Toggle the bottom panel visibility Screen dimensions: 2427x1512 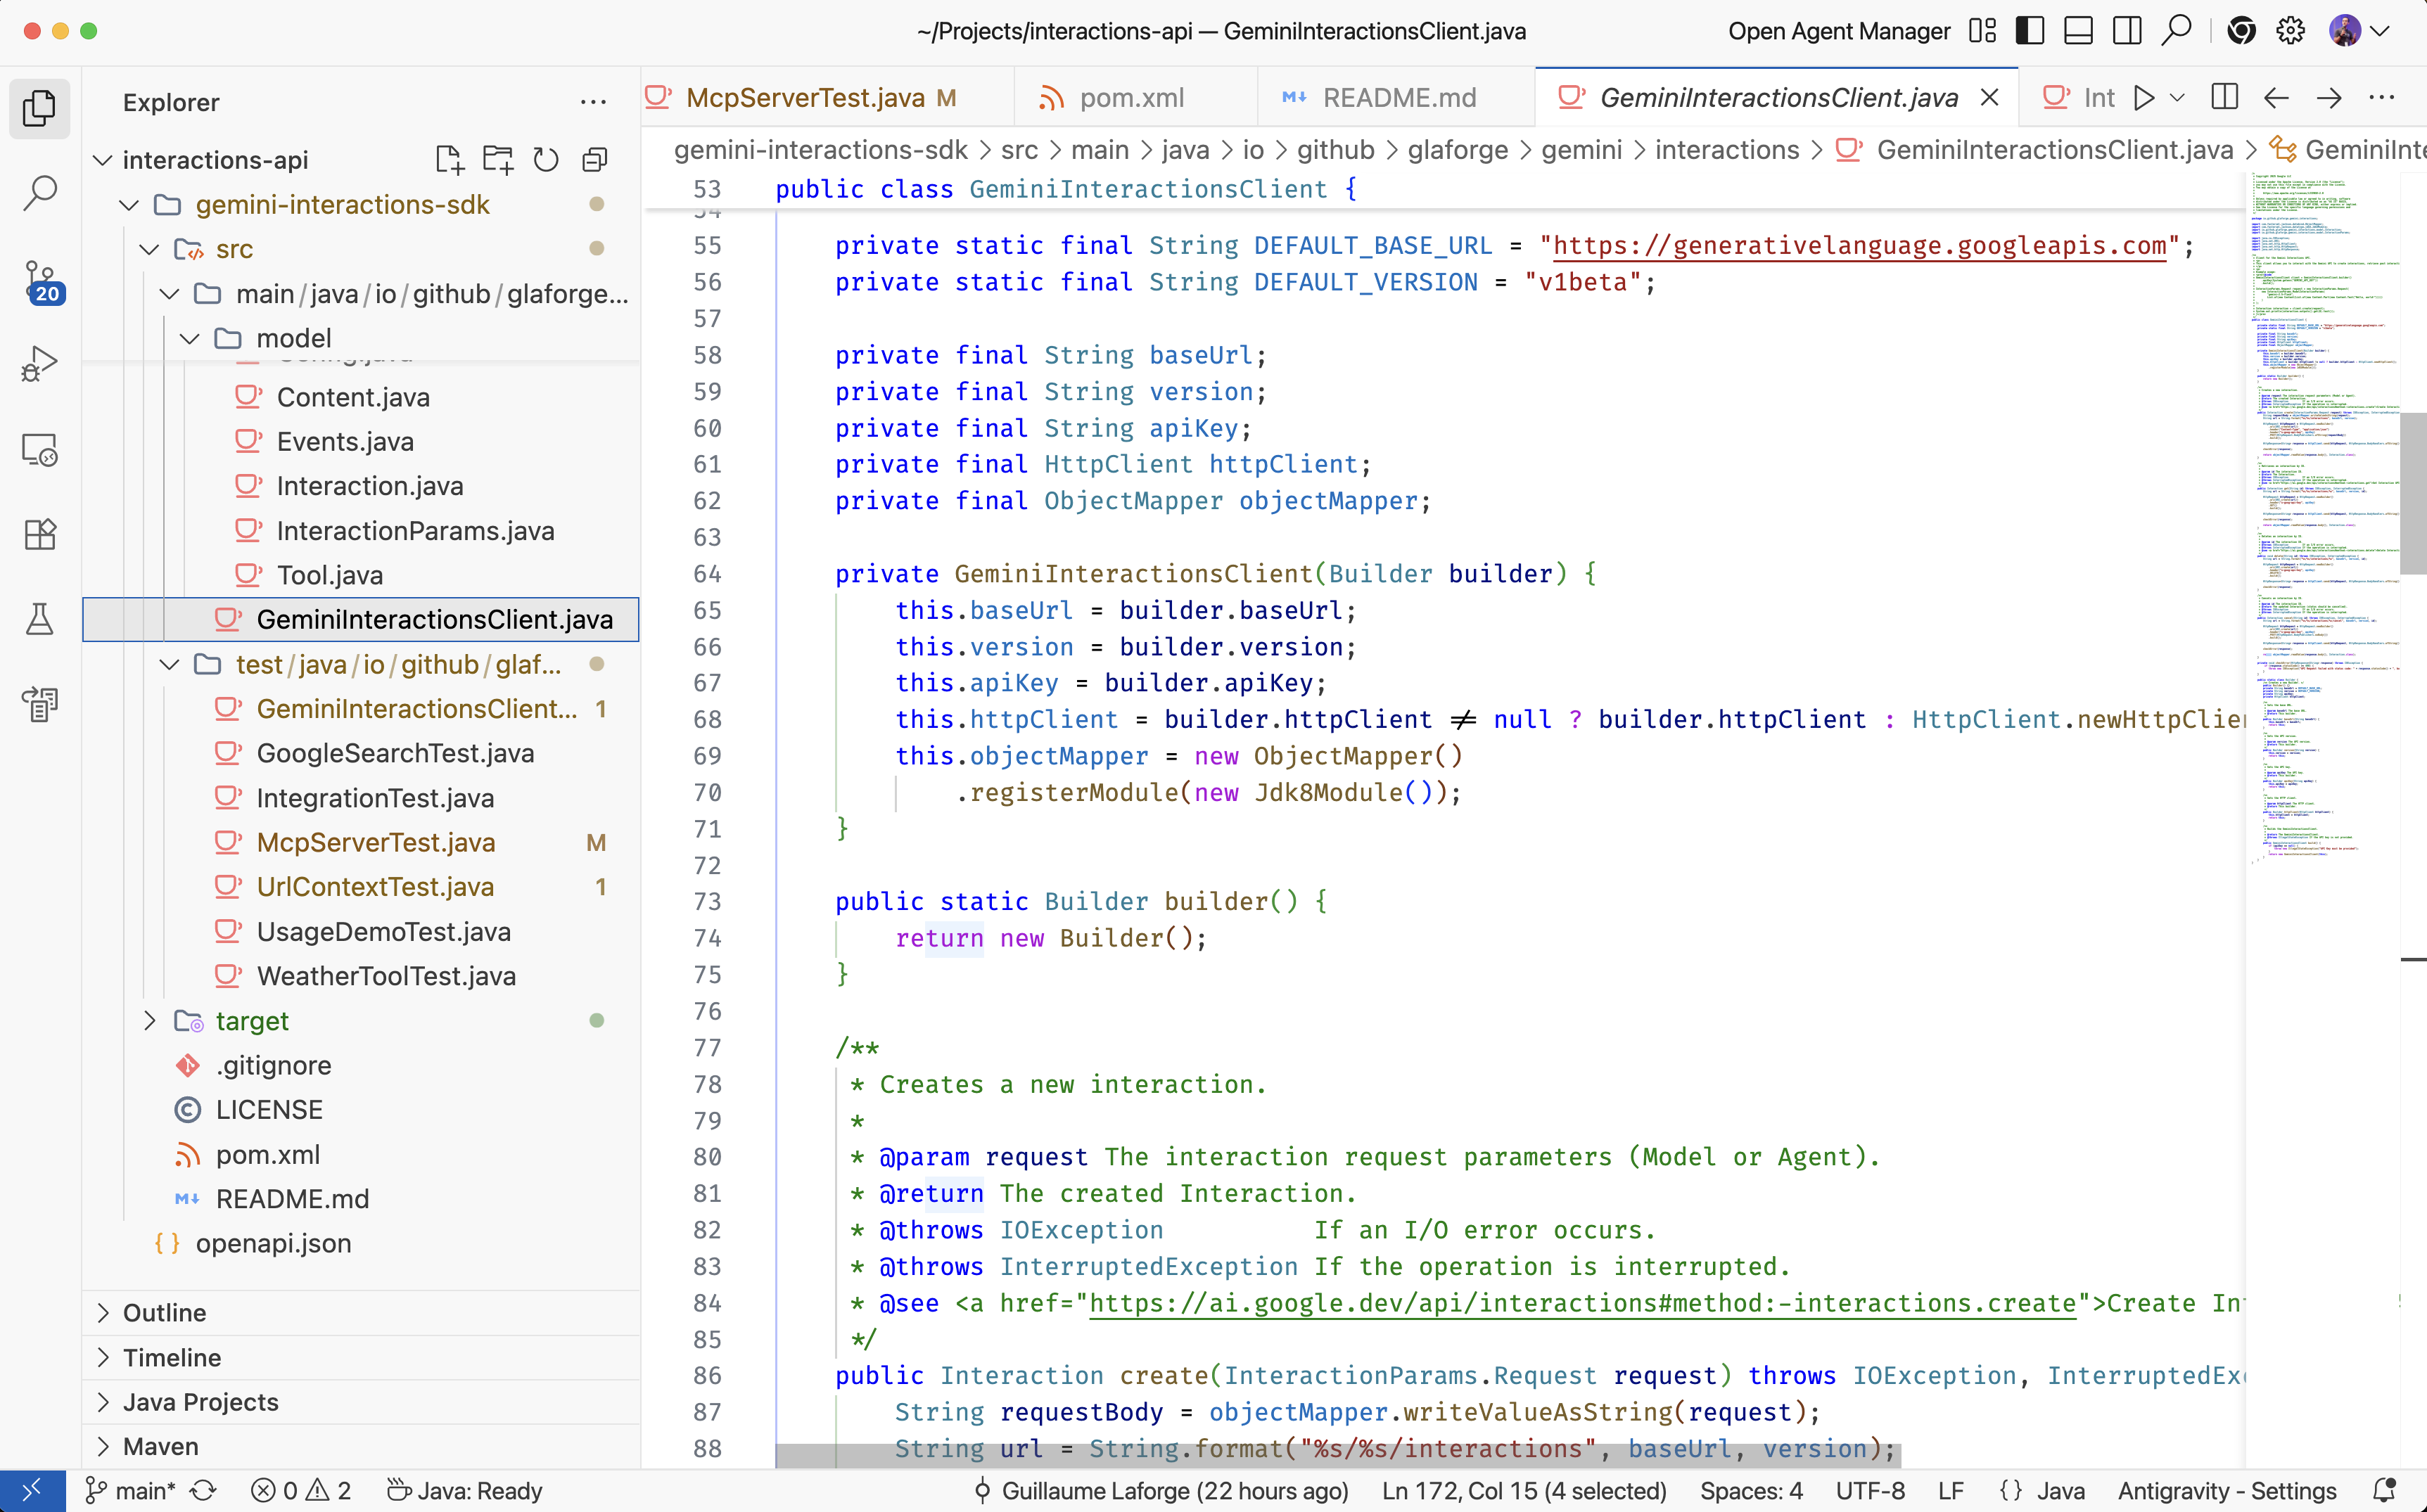click(x=2078, y=31)
